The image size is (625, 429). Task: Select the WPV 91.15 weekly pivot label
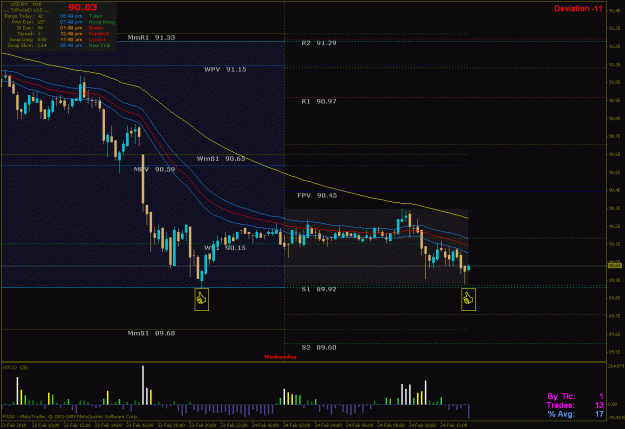click(225, 69)
